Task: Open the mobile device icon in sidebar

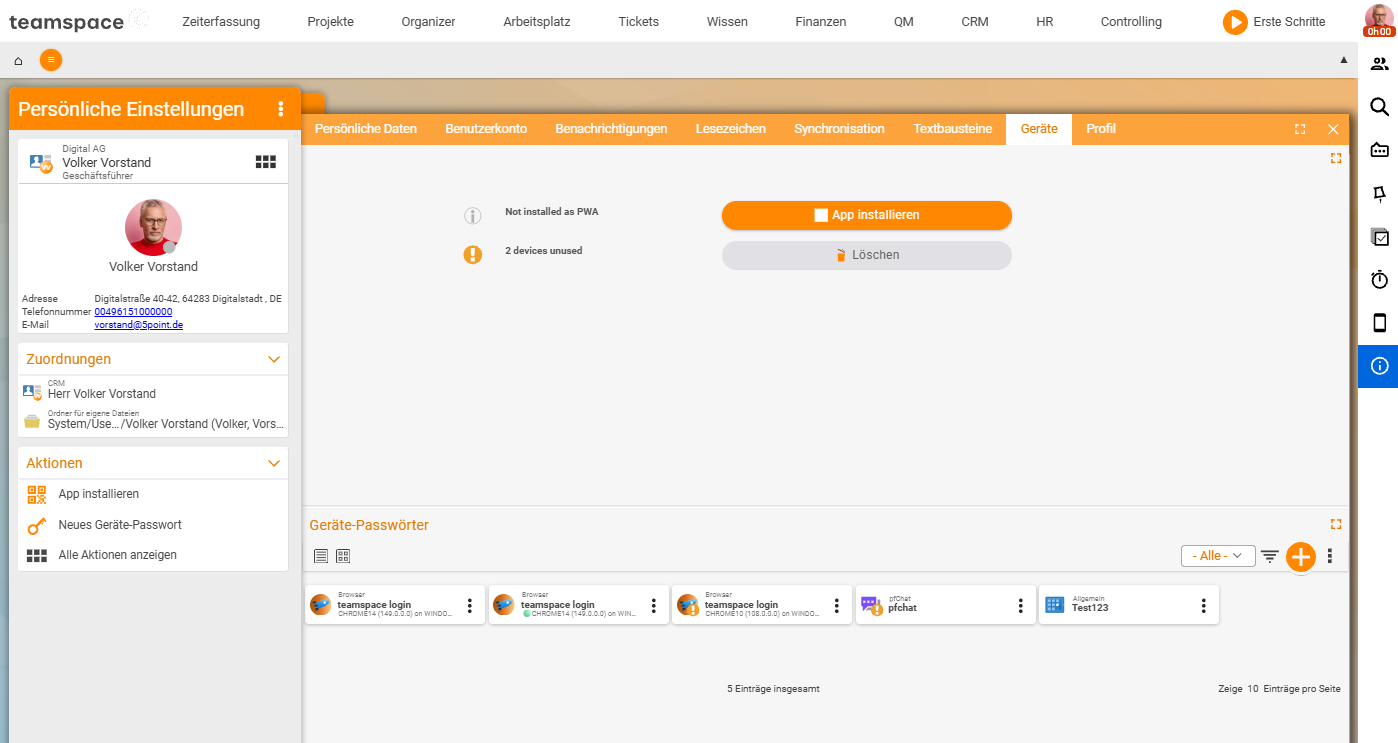Action: (x=1379, y=323)
